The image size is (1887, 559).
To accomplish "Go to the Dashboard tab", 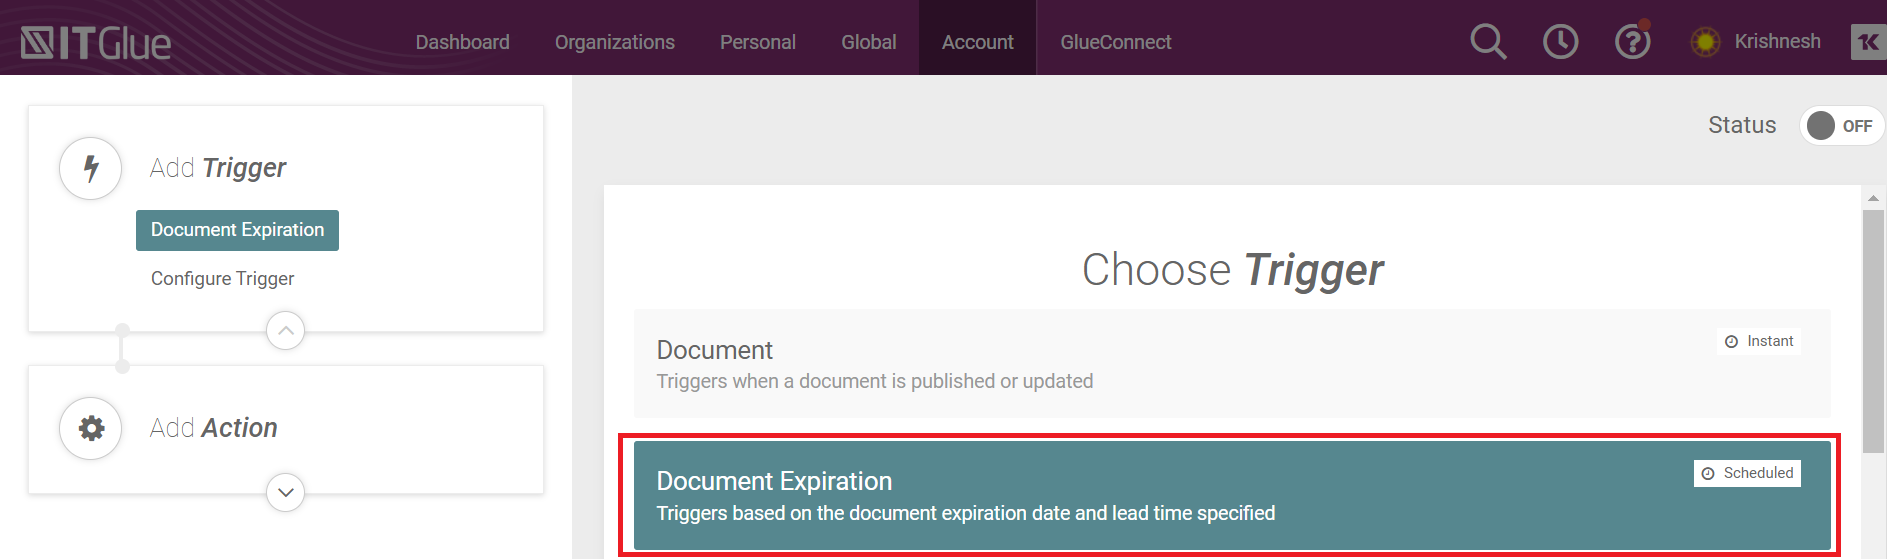I will [x=462, y=42].
